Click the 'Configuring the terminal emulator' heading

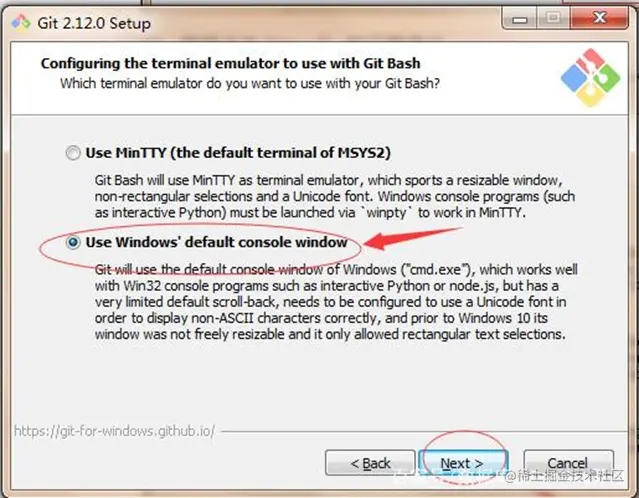231,63
